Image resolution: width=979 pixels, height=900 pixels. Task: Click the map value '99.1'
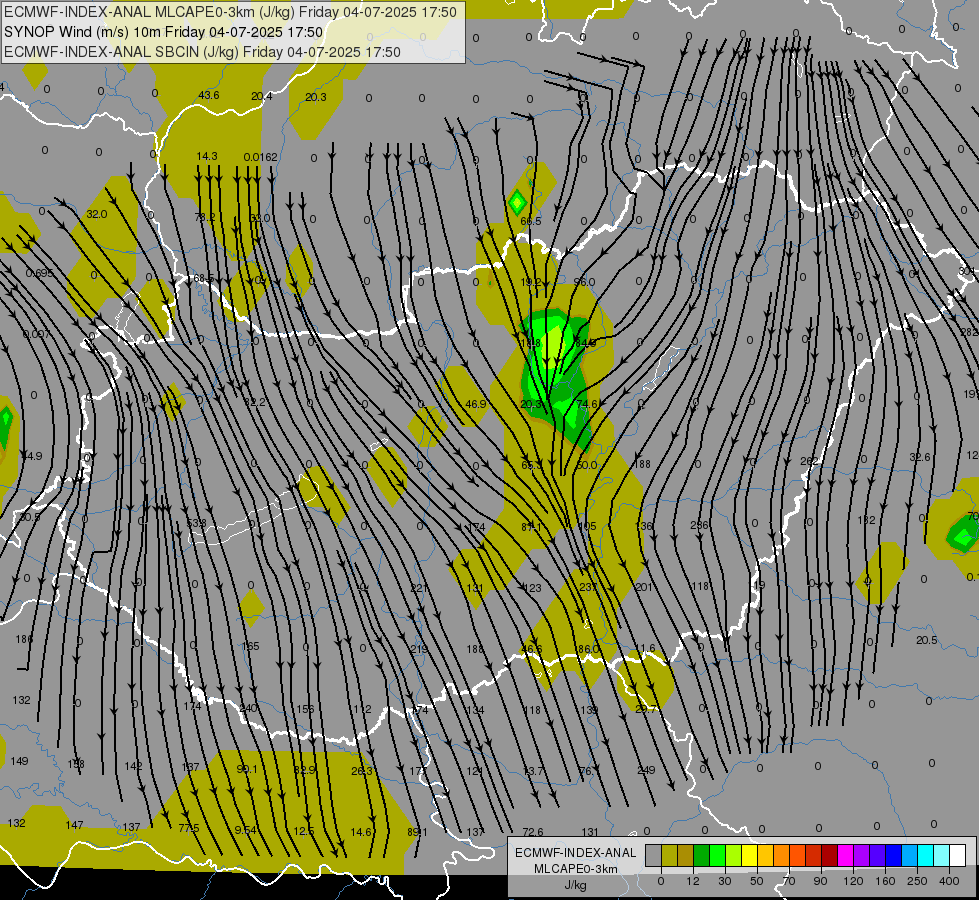tap(247, 769)
